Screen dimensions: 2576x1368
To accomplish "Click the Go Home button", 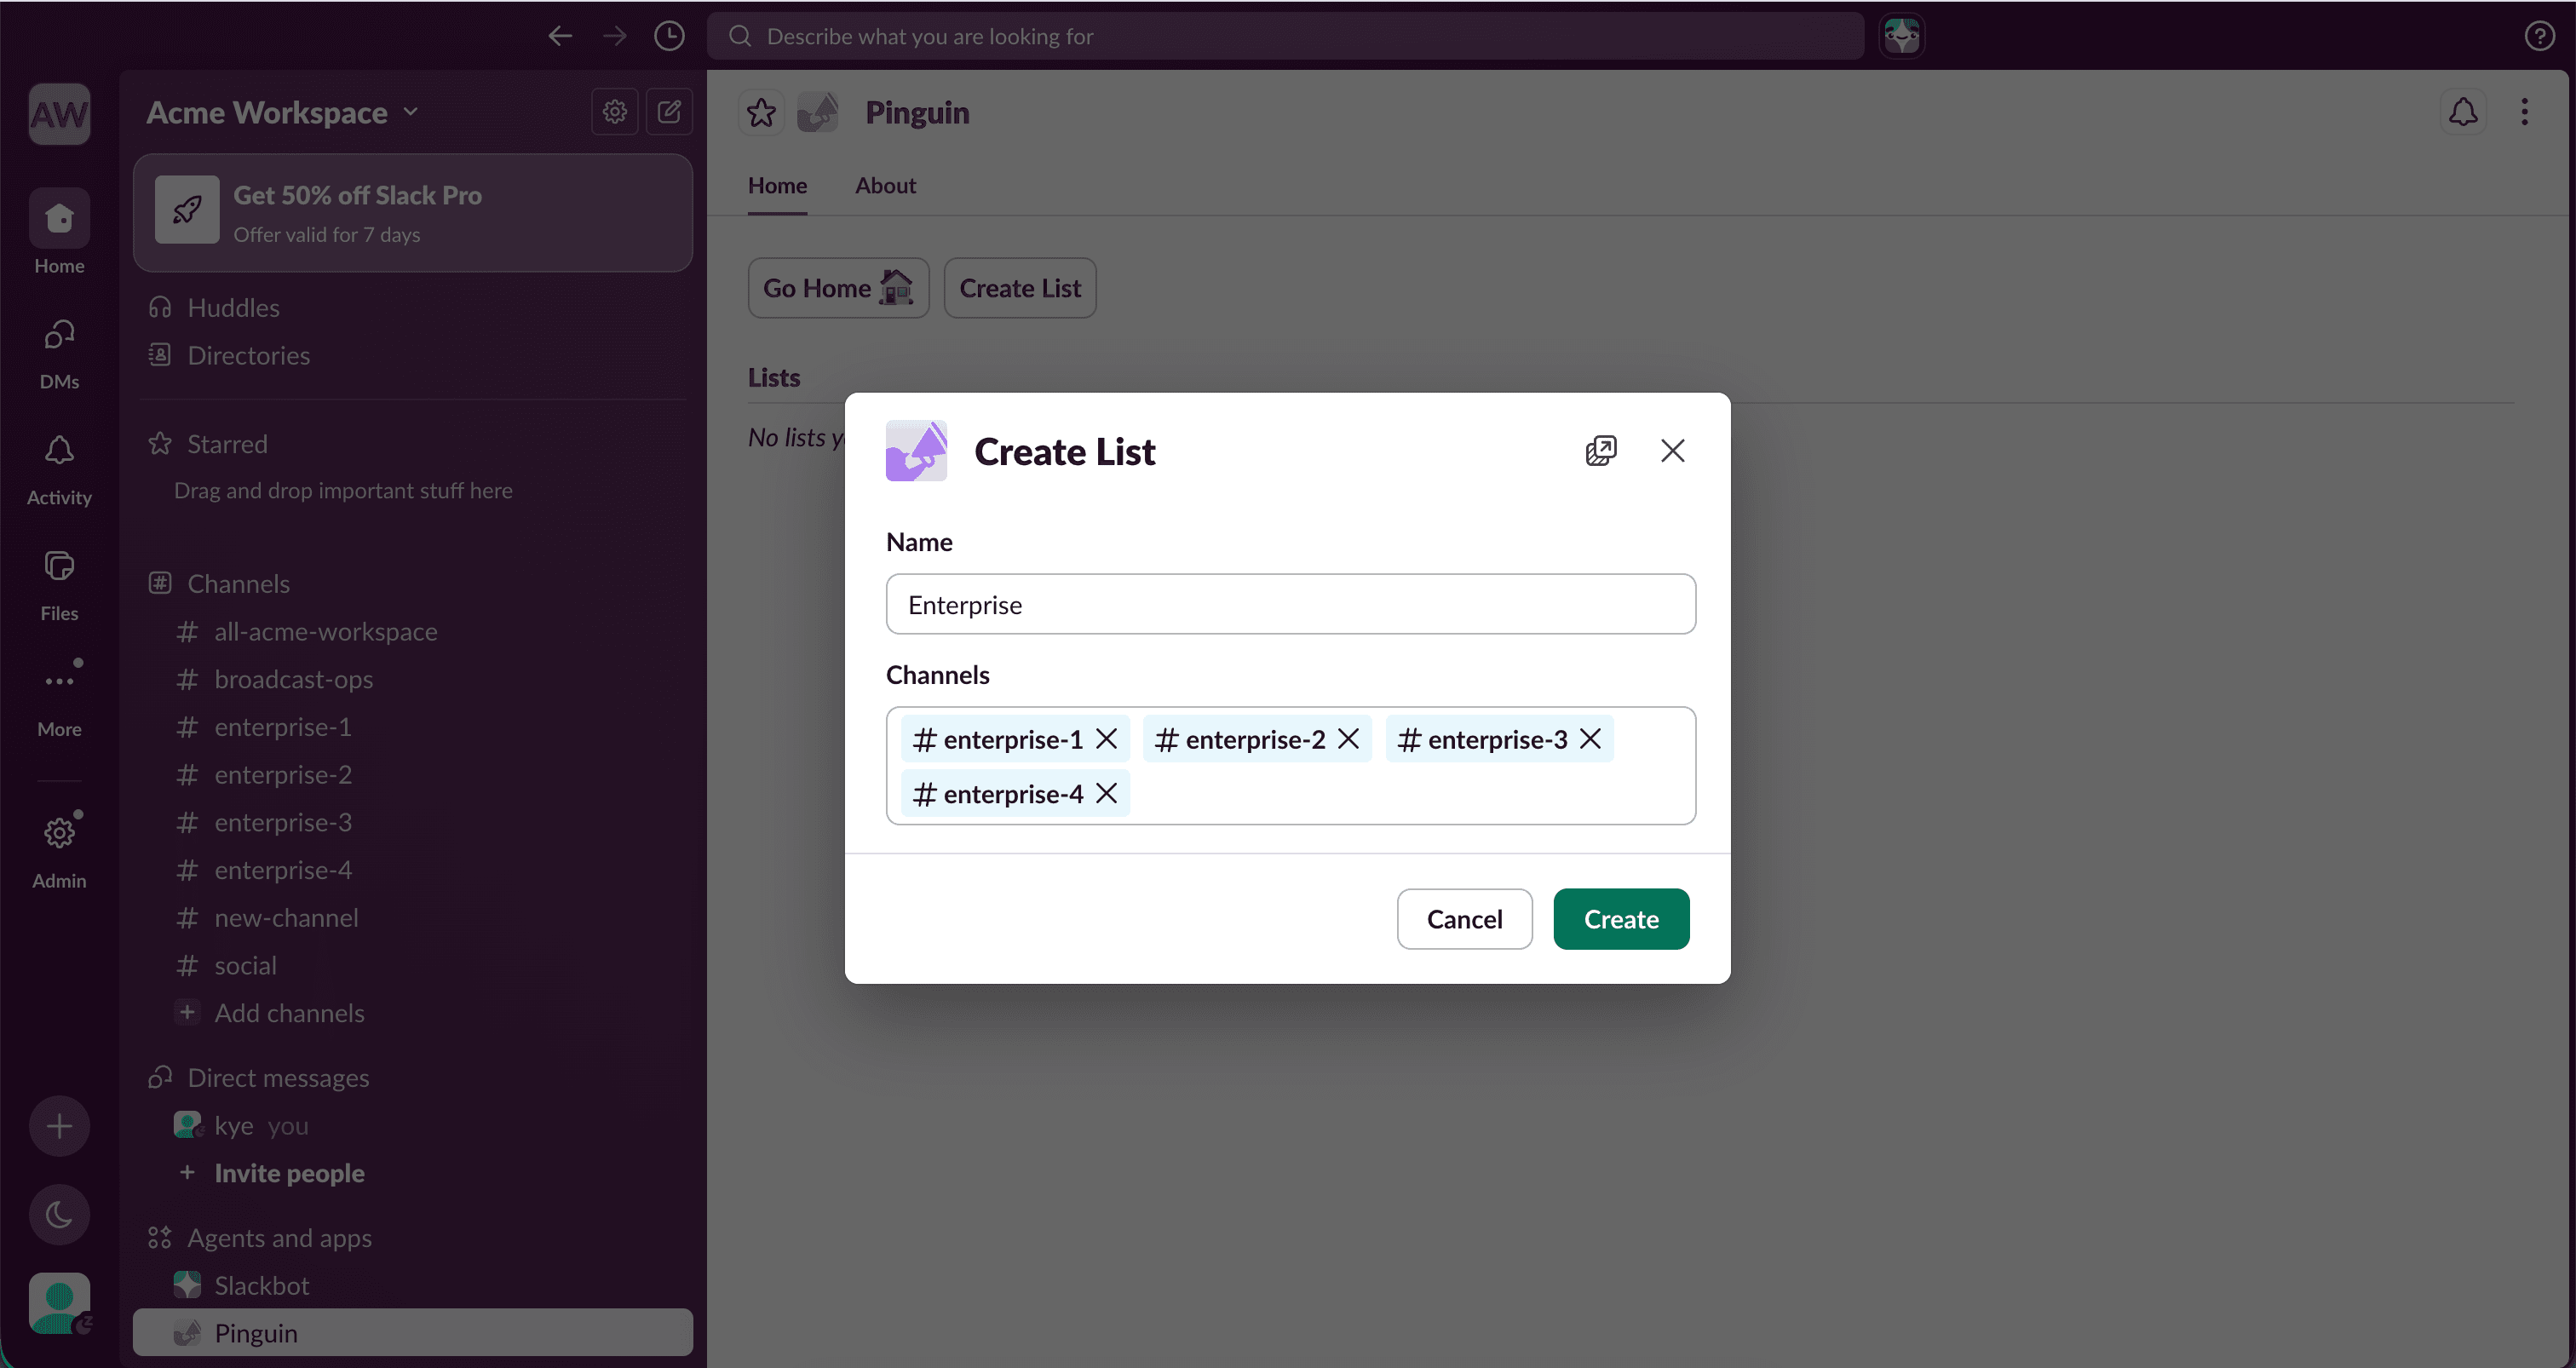I will (838, 288).
